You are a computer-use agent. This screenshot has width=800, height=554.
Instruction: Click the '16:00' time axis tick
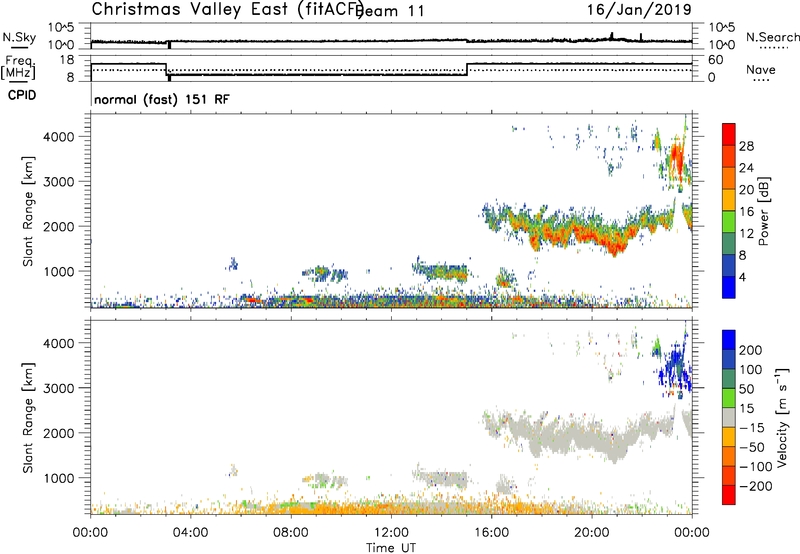[491, 533]
